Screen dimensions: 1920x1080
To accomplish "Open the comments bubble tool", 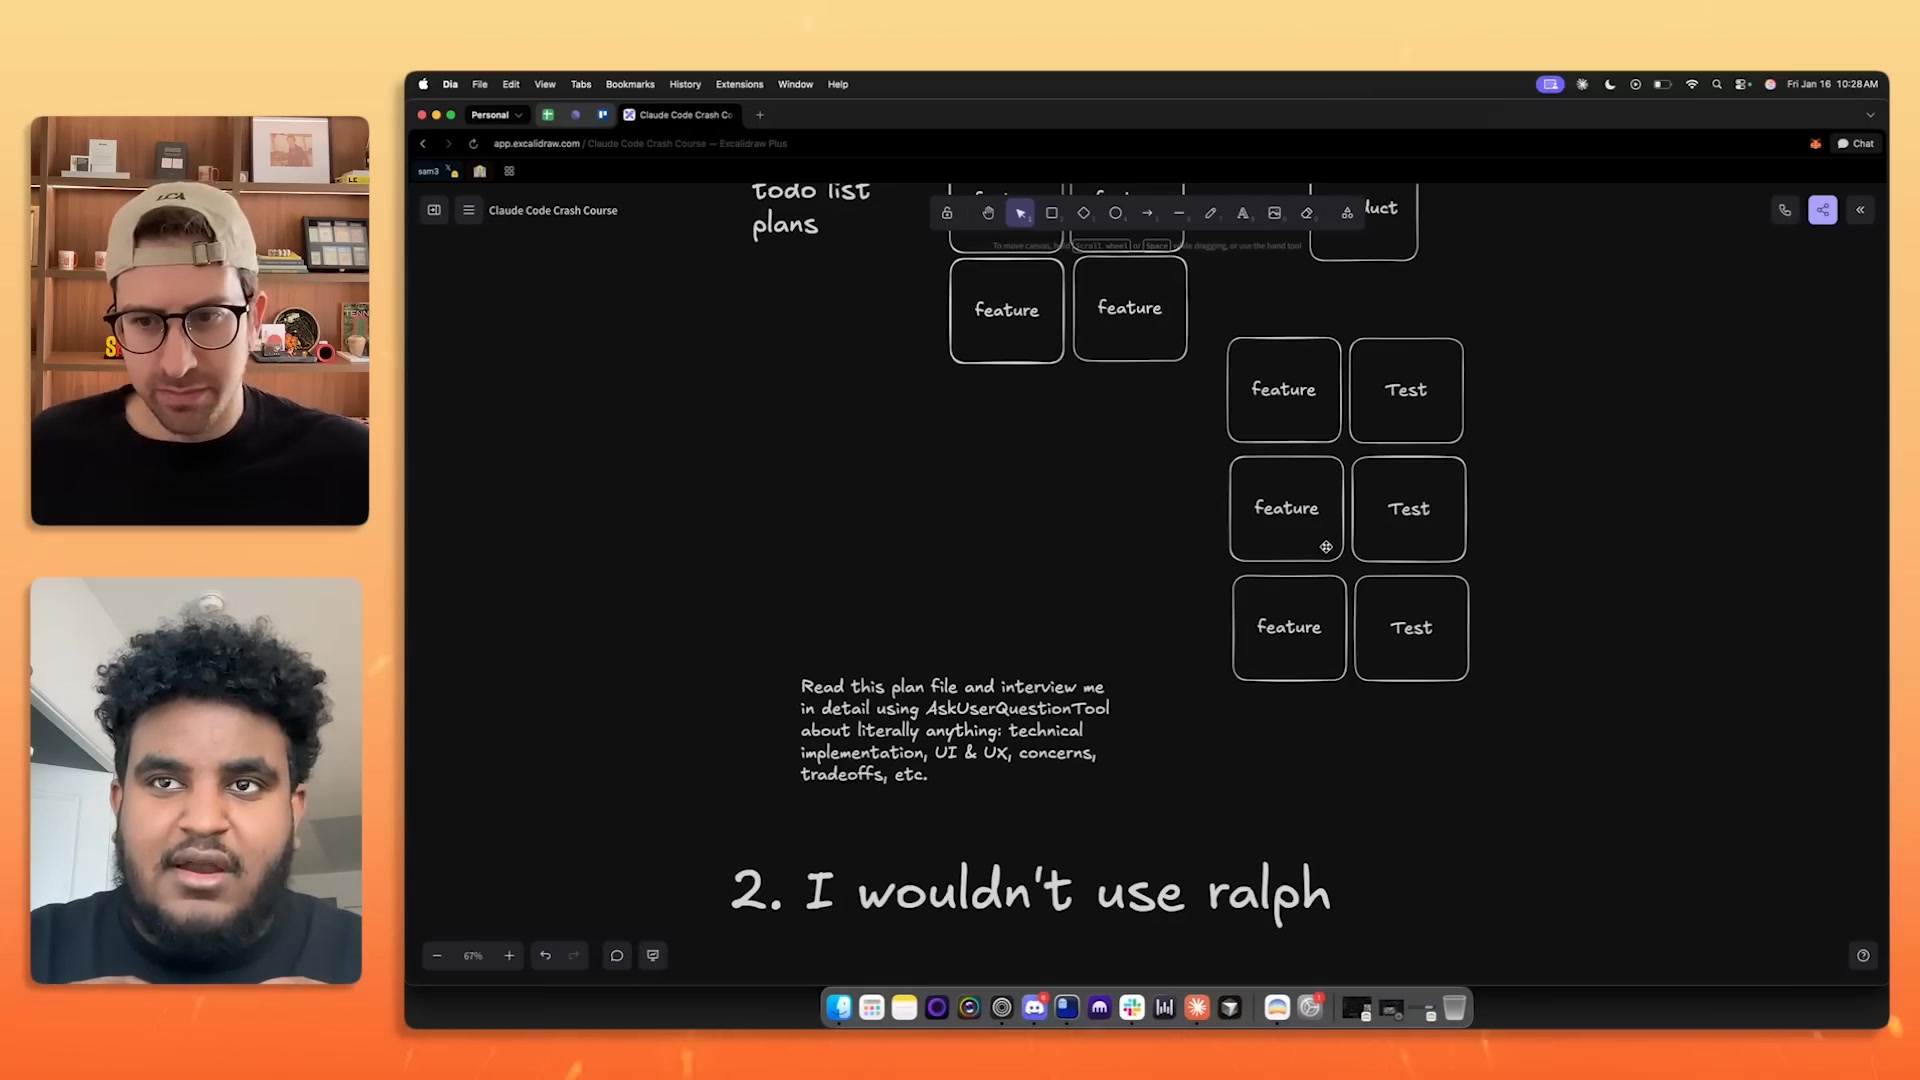I will click(617, 956).
